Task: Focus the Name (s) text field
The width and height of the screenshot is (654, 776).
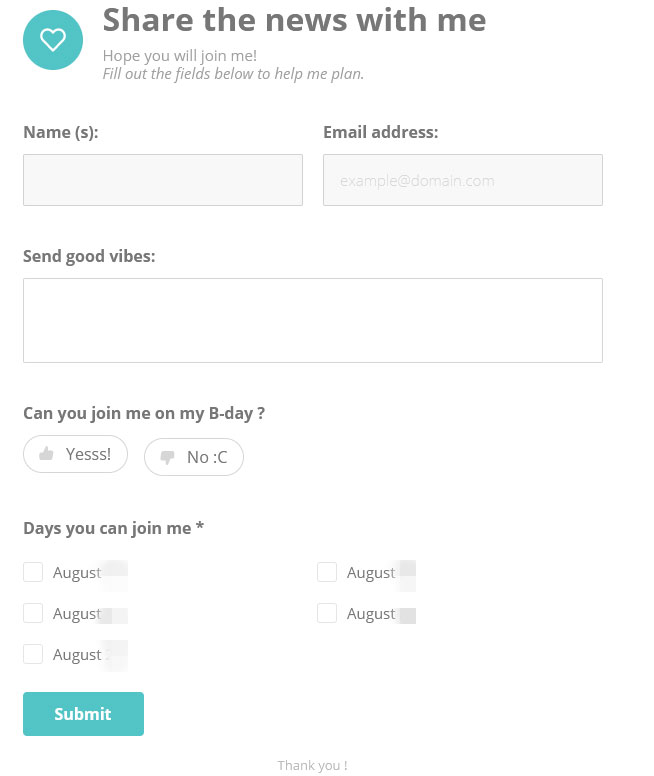Action: pyautogui.click(x=163, y=180)
